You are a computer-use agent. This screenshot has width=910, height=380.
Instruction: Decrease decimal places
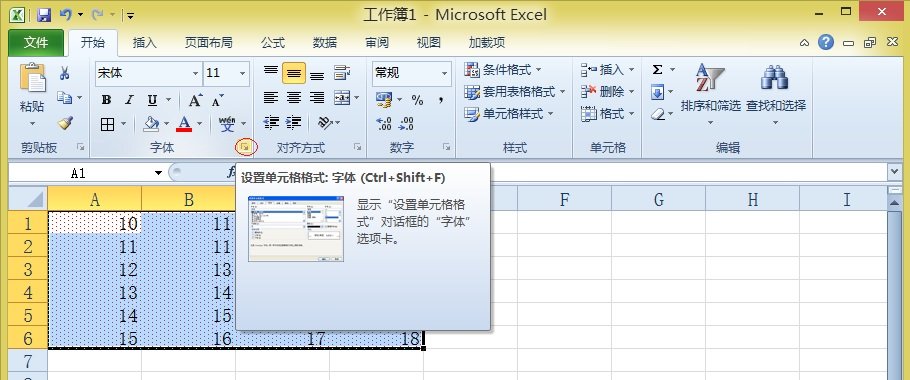tap(406, 123)
